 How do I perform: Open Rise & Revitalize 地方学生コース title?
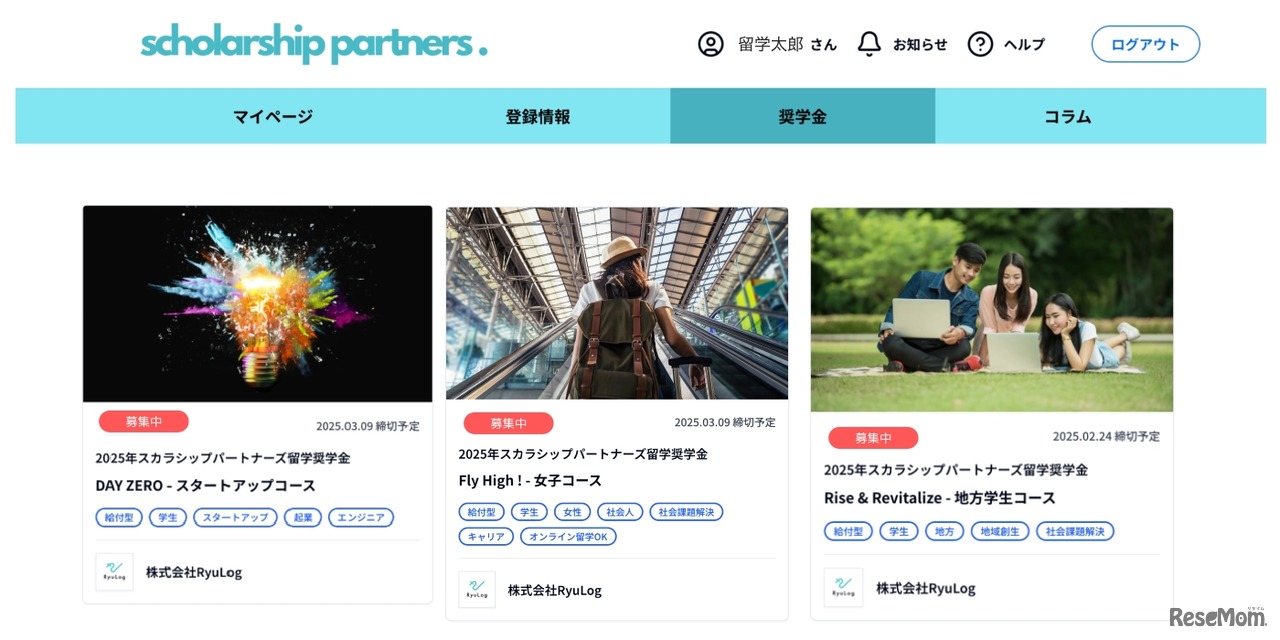940,498
